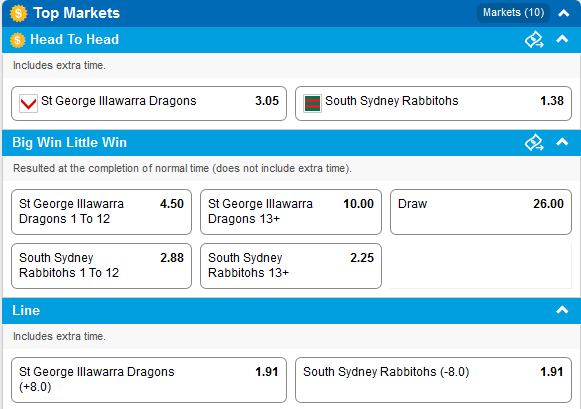Pick Dragons 13+ at 10.00
This screenshot has height=409, width=581.
pos(291,212)
